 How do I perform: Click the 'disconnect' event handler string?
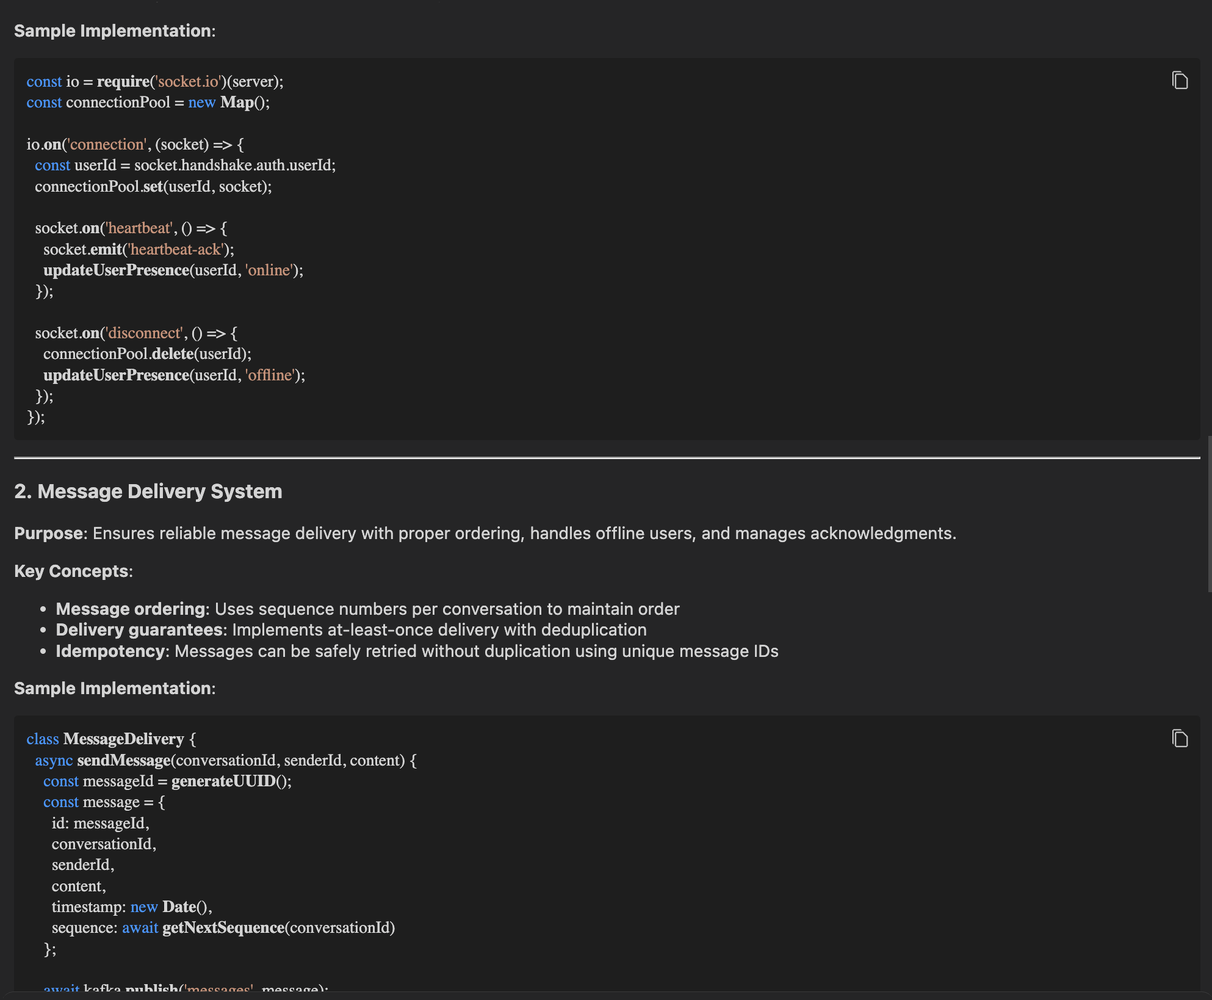point(143,332)
